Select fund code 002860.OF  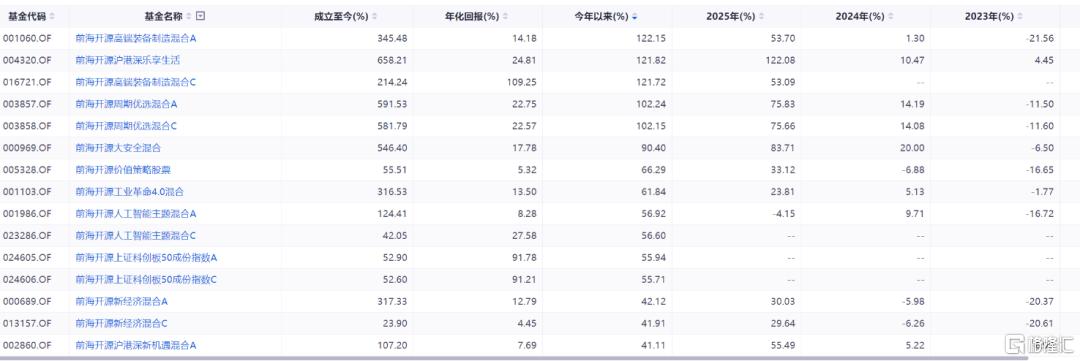[x=28, y=345]
